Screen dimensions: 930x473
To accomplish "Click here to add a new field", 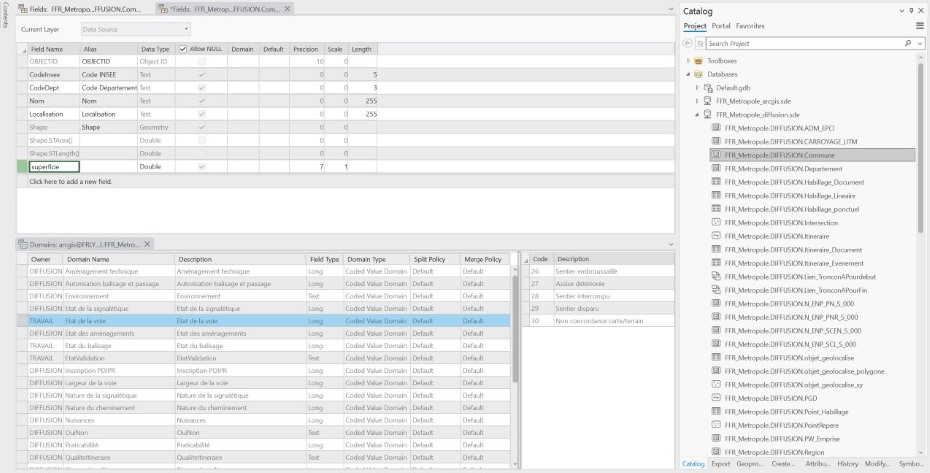I will coord(71,181).
